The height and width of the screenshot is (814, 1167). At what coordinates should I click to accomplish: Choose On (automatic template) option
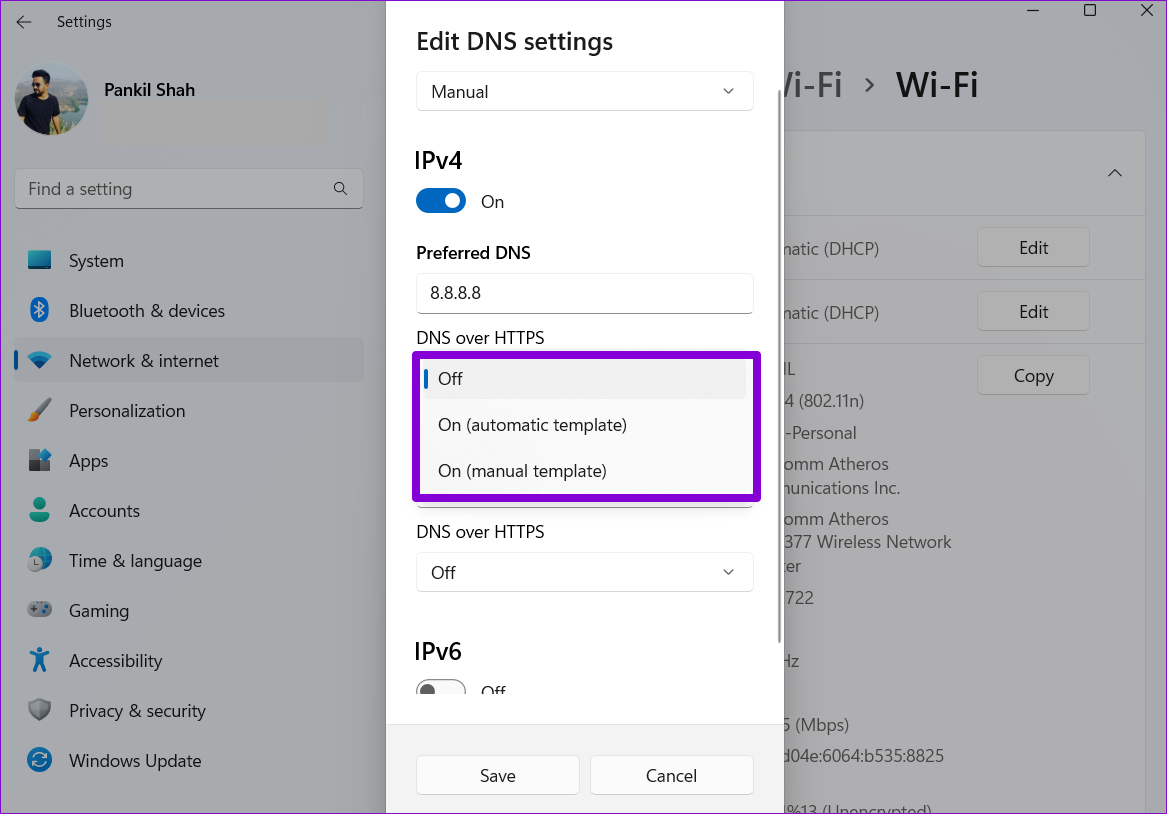click(532, 425)
